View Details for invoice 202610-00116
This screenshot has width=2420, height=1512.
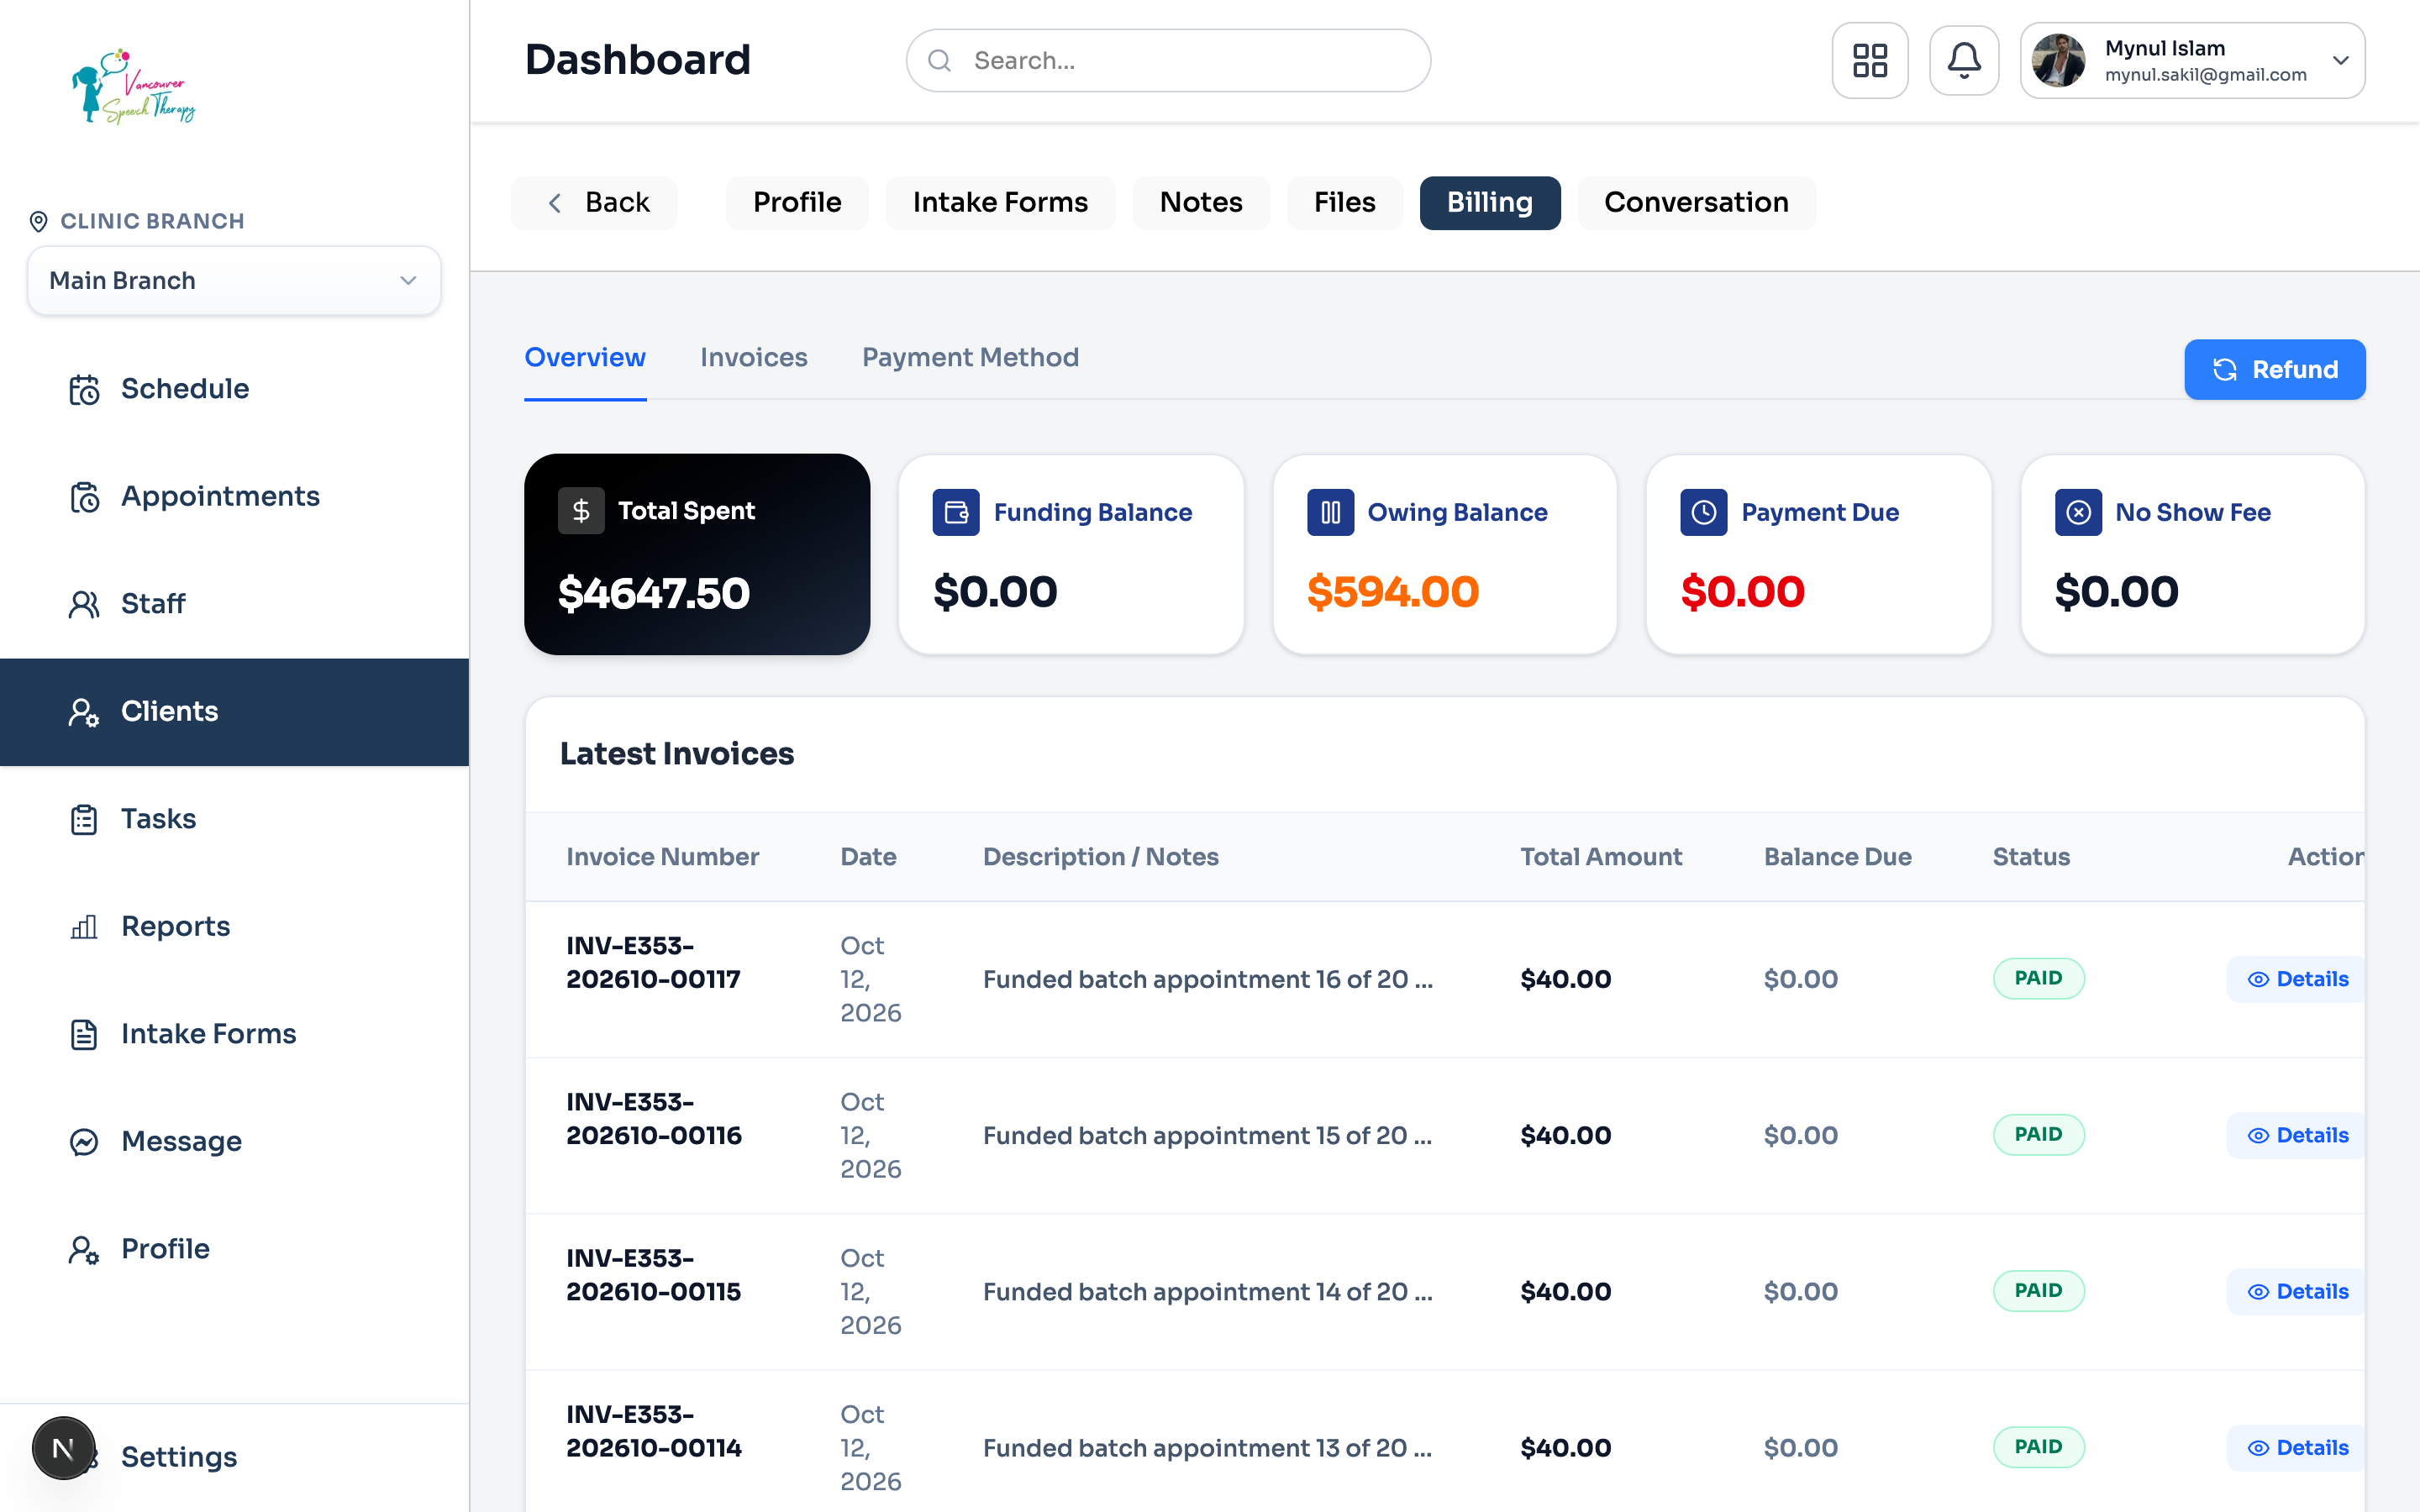click(2297, 1135)
